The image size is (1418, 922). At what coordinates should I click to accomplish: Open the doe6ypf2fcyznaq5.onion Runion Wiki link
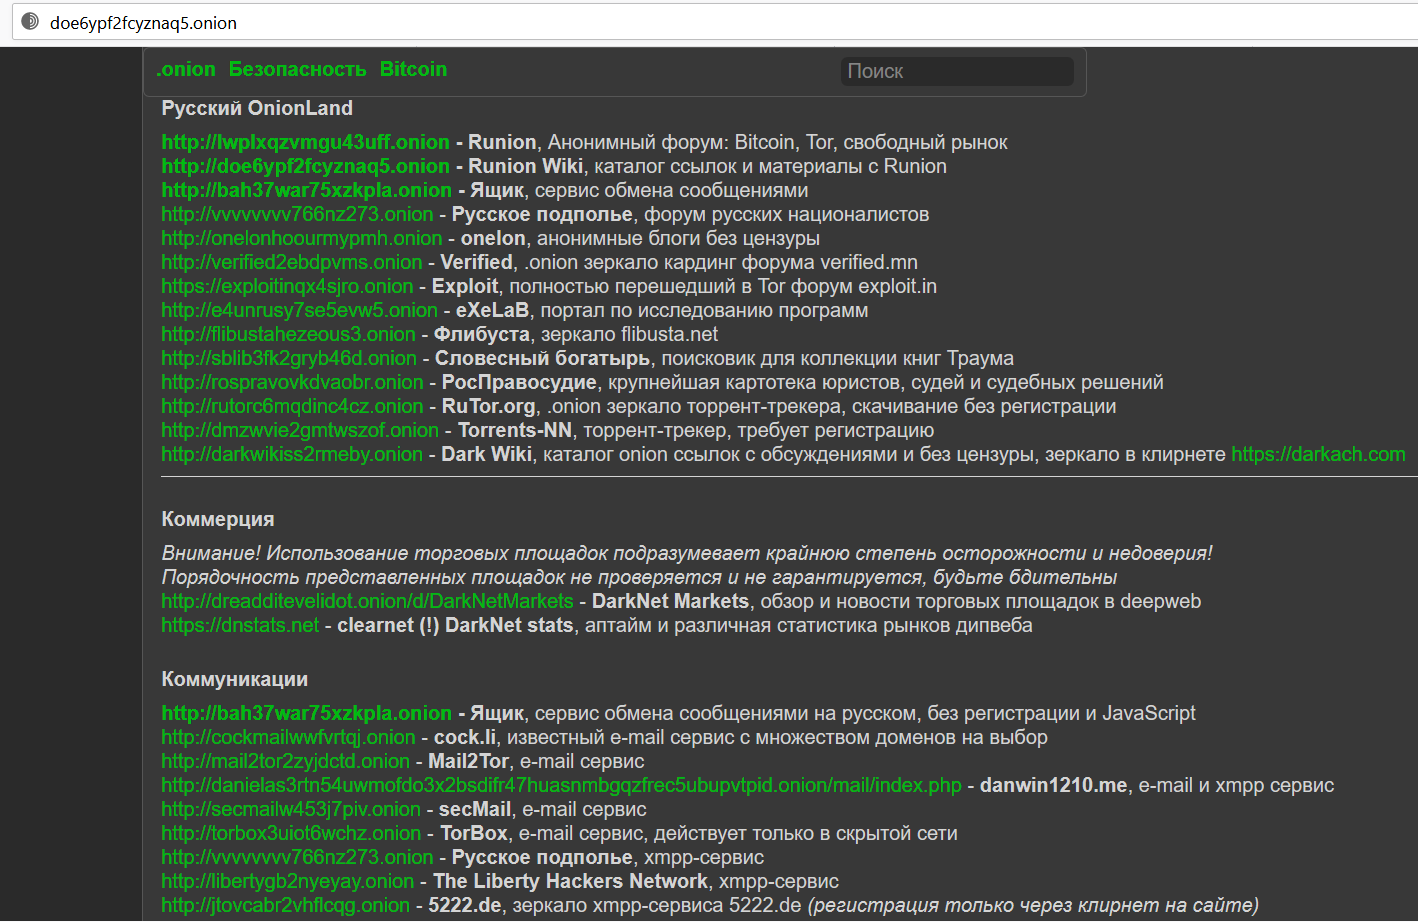[306, 166]
